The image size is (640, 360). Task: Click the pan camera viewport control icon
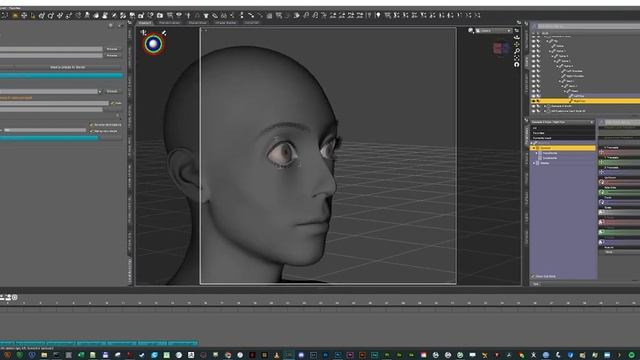click(517, 44)
